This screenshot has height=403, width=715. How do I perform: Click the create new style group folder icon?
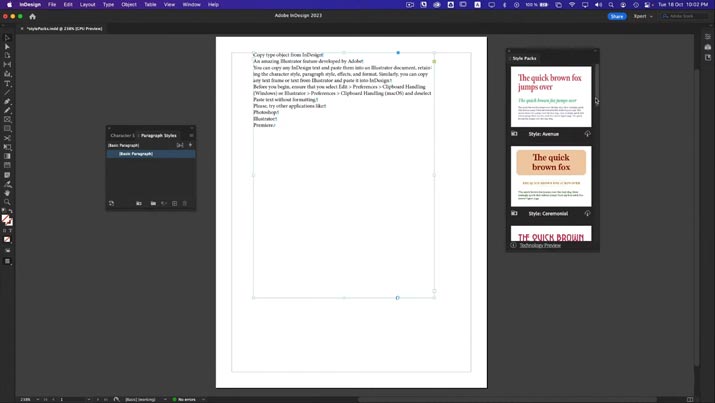(x=153, y=203)
